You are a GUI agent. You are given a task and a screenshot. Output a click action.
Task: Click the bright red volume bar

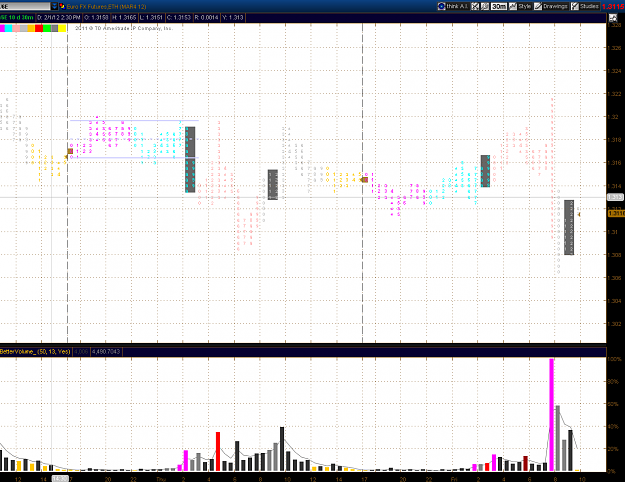218,451
